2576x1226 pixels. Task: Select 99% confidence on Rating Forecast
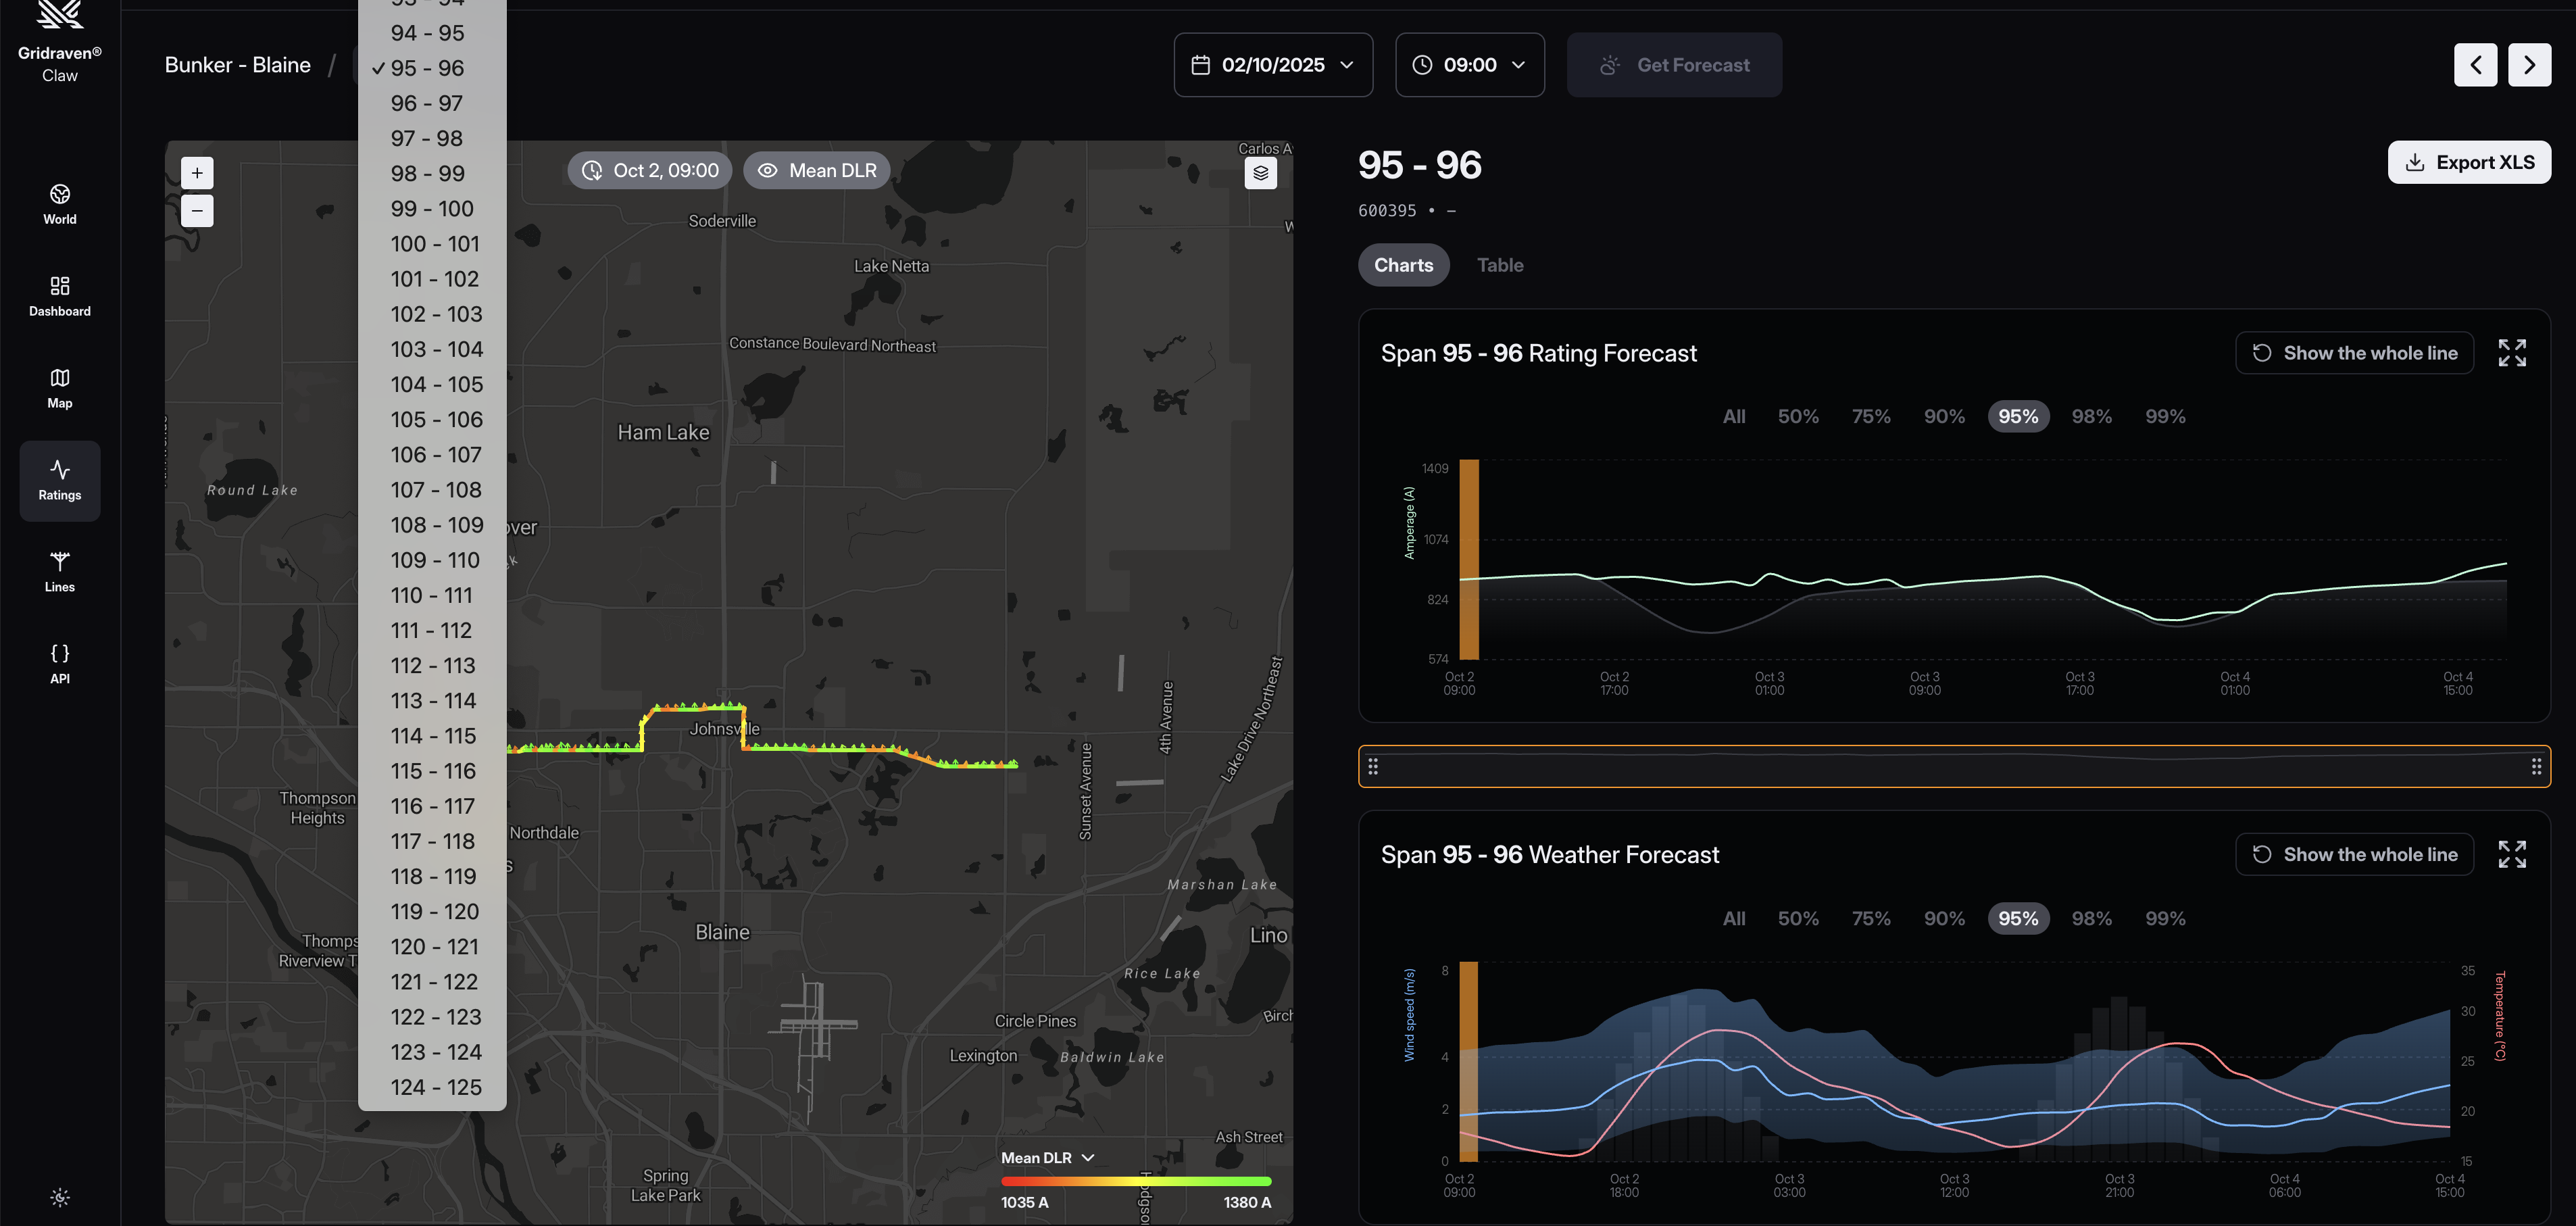tap(2164, 417)
